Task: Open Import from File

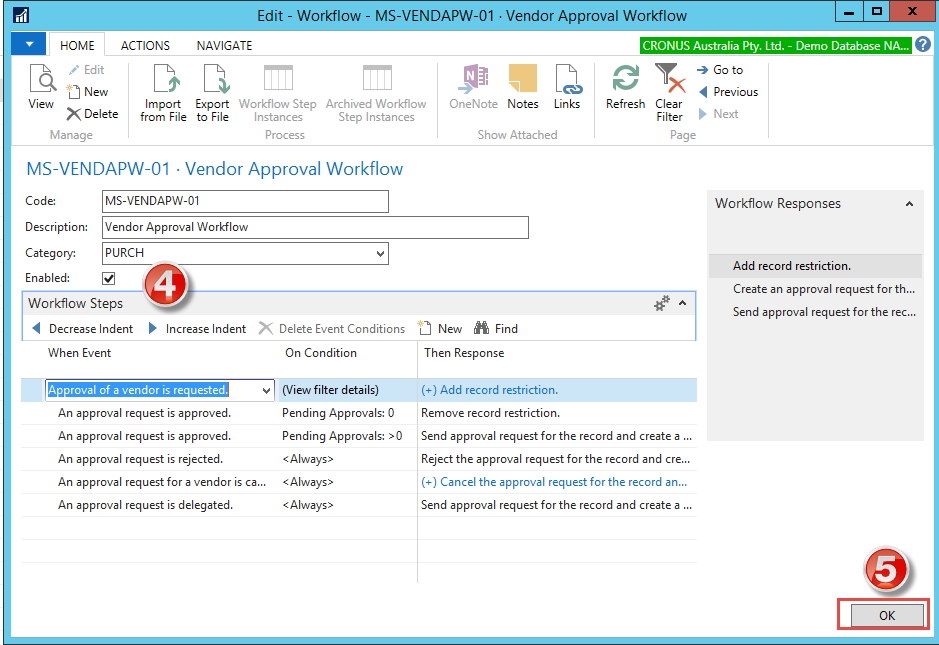Action: [x=163, y=90]
